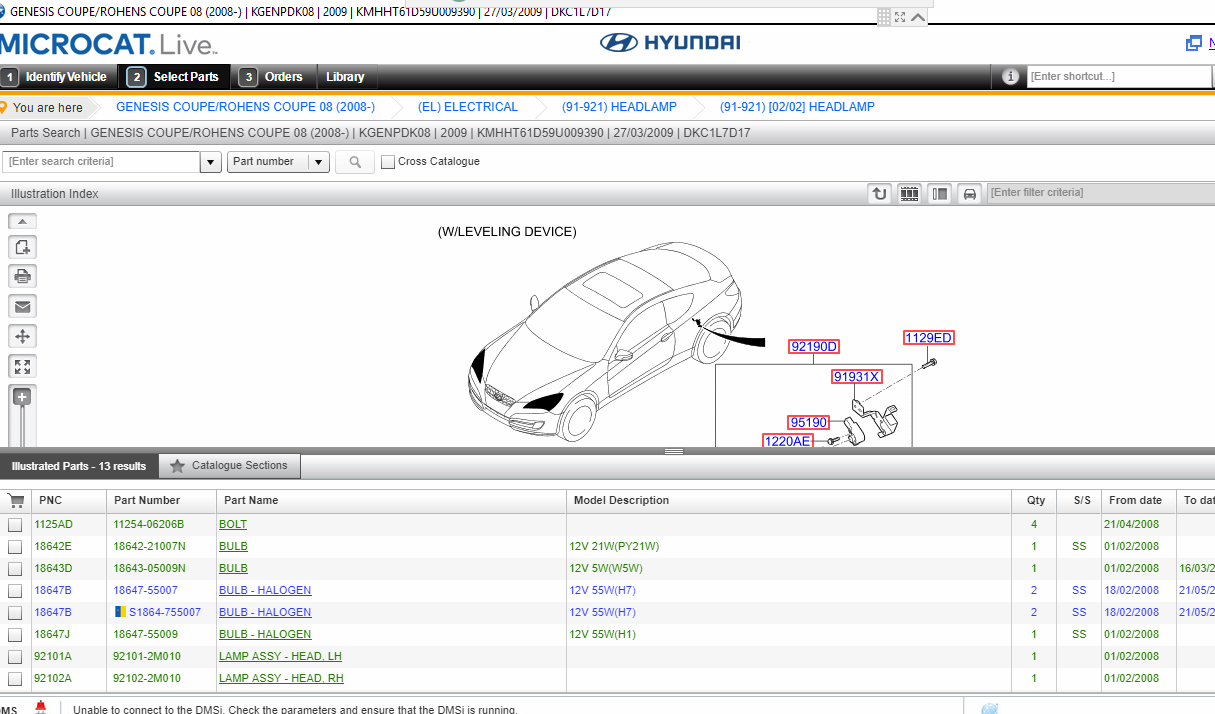Toggle the Cross Catalogue checkbox
This screenshot has width=1215, height=714.
click(388, 162)
